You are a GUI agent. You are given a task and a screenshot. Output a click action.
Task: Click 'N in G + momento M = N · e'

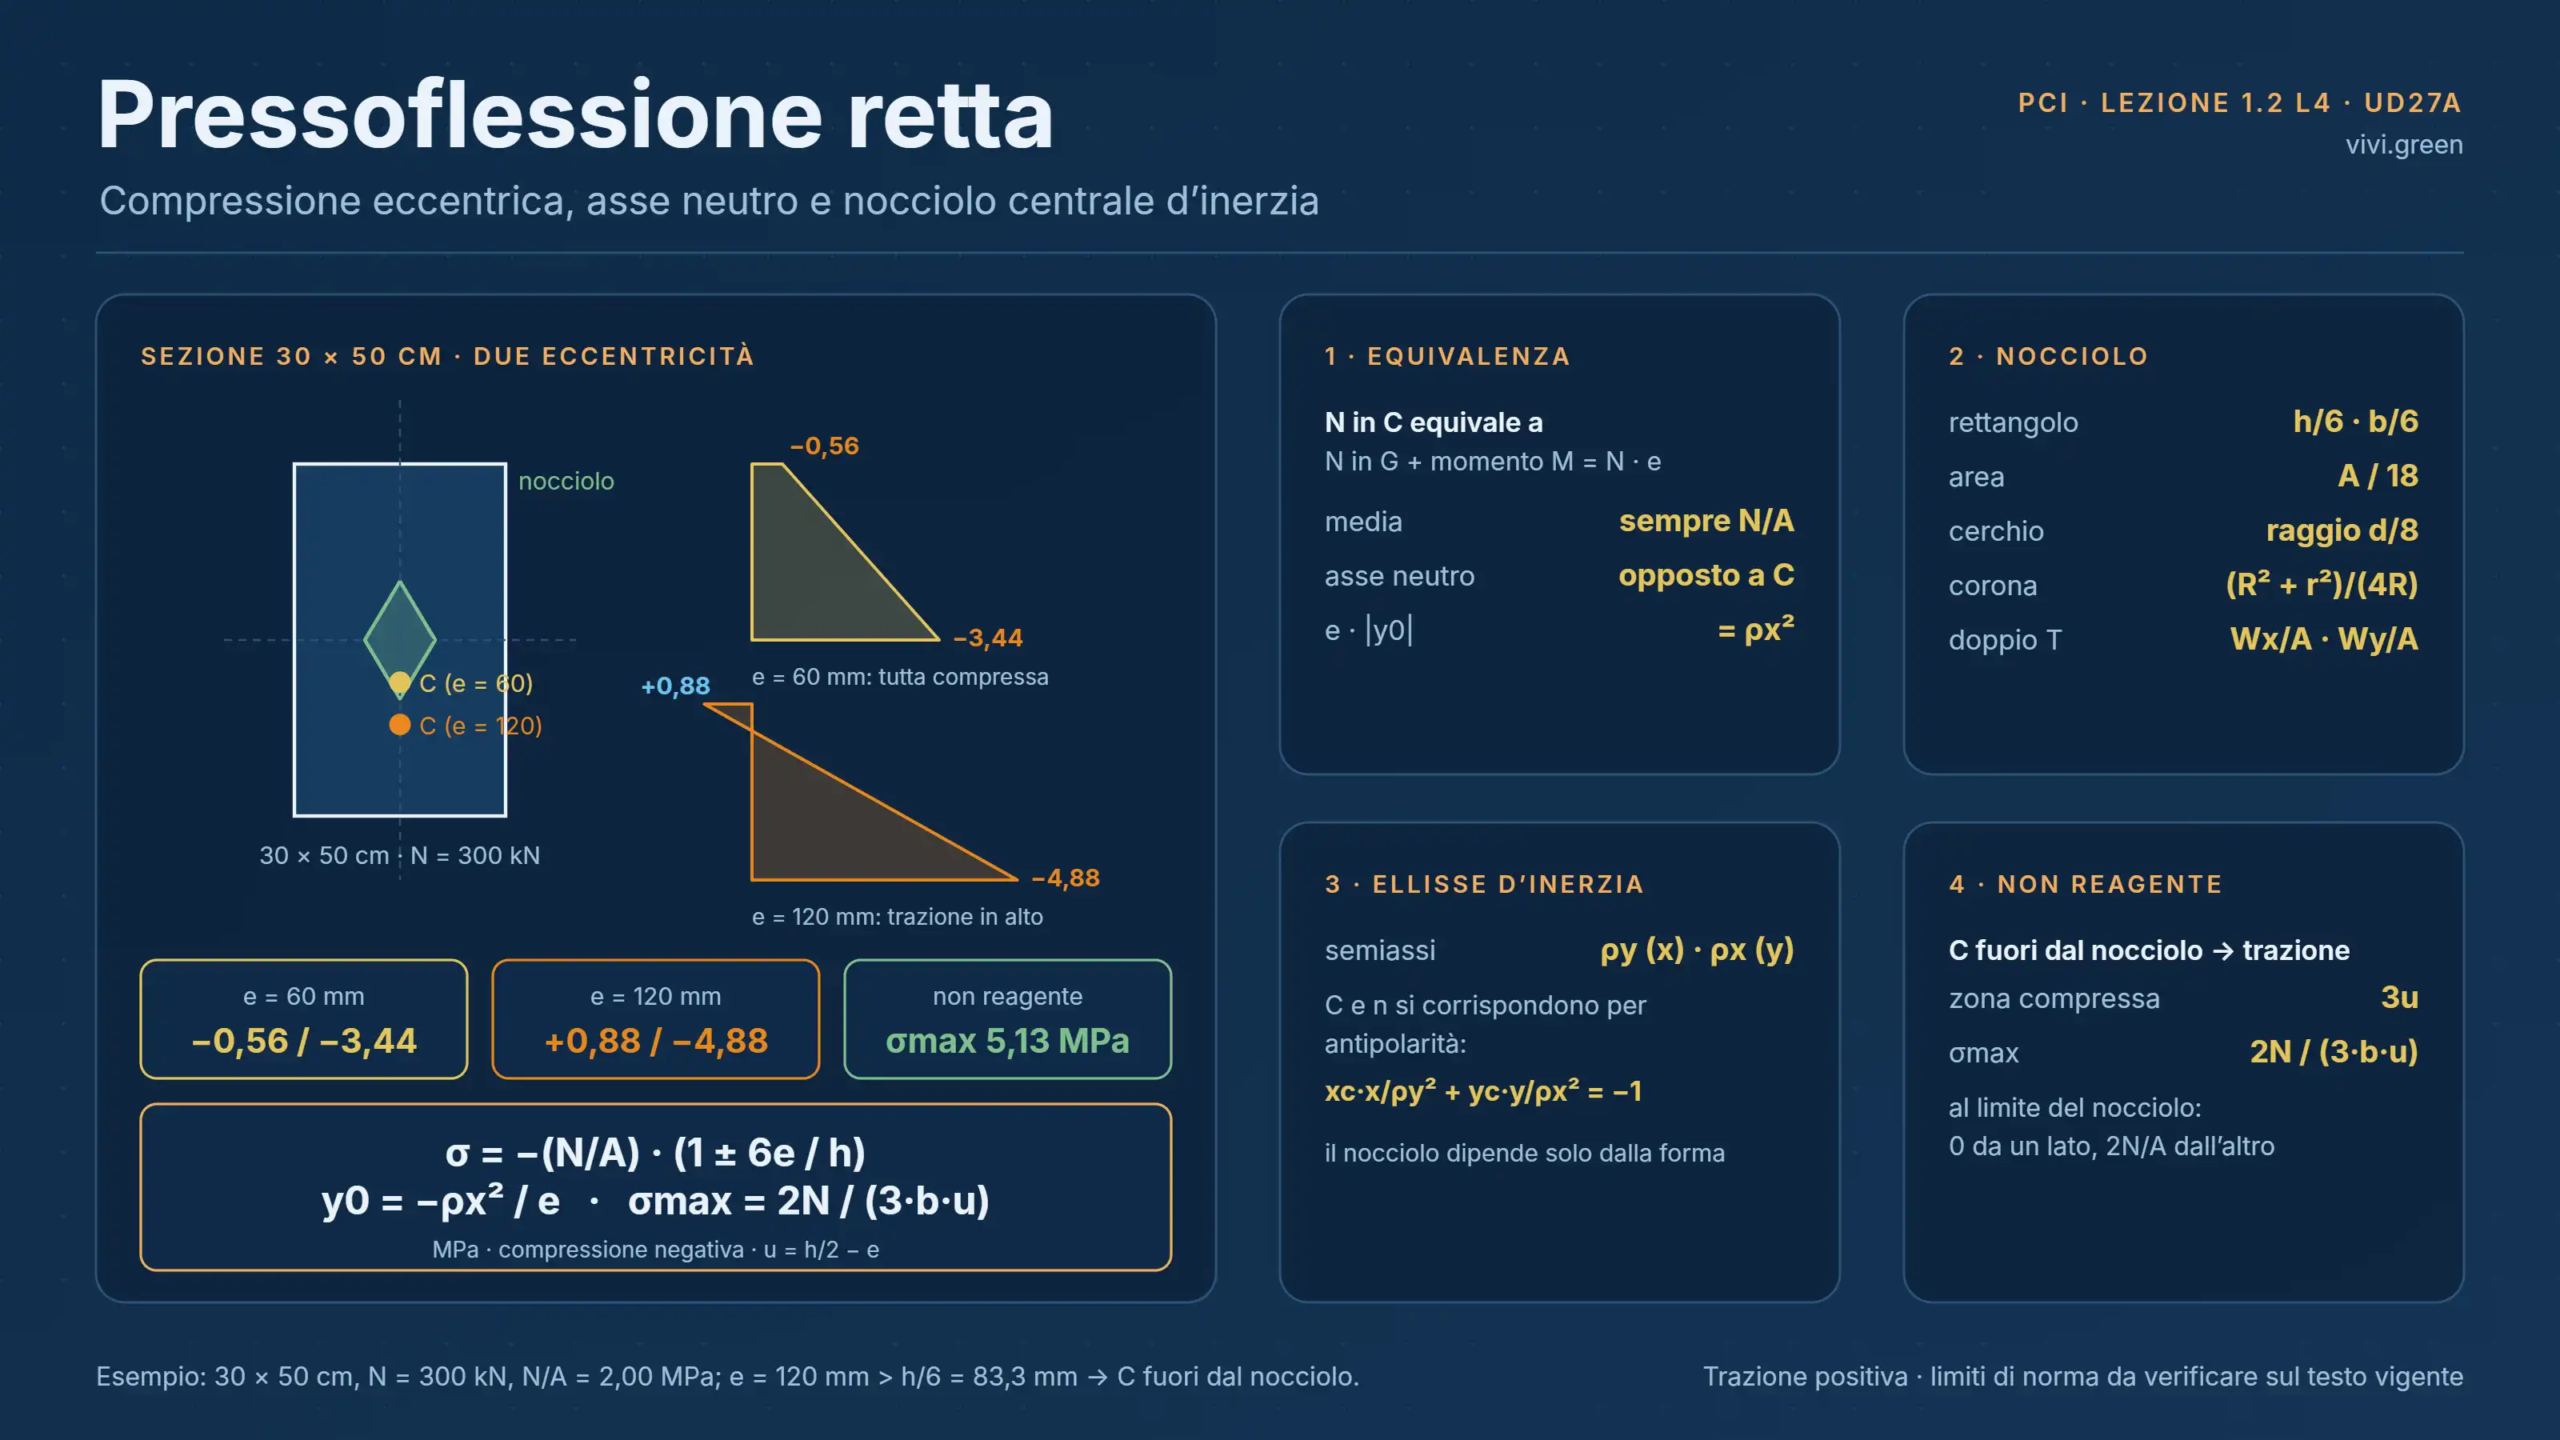[x=1493, y=462]
